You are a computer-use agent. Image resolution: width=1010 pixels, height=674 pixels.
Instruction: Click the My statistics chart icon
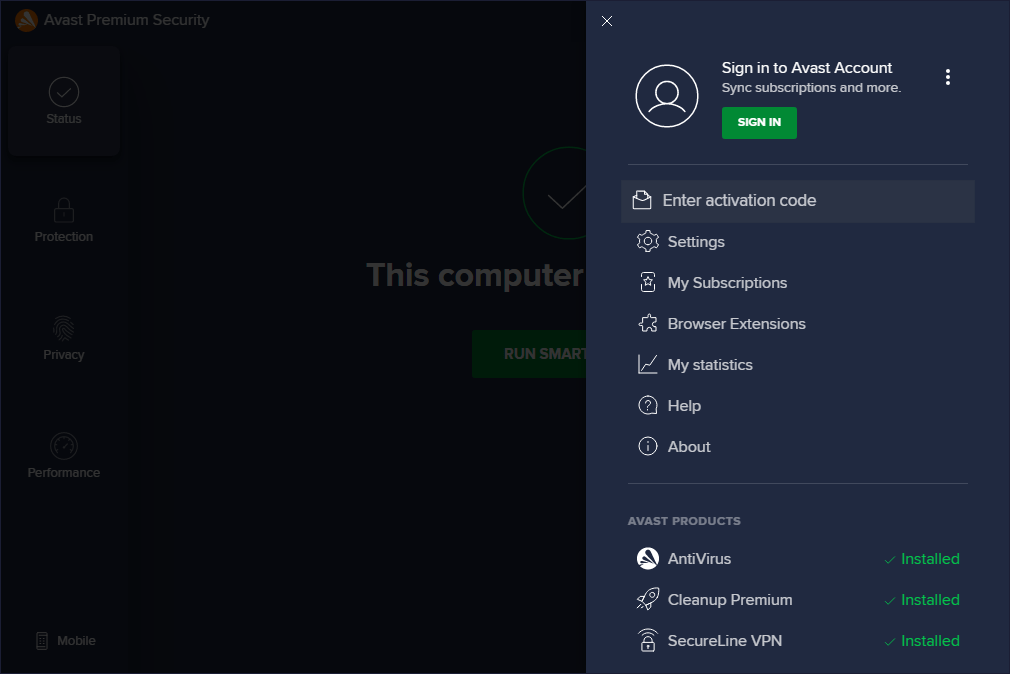tap(647, 364)
